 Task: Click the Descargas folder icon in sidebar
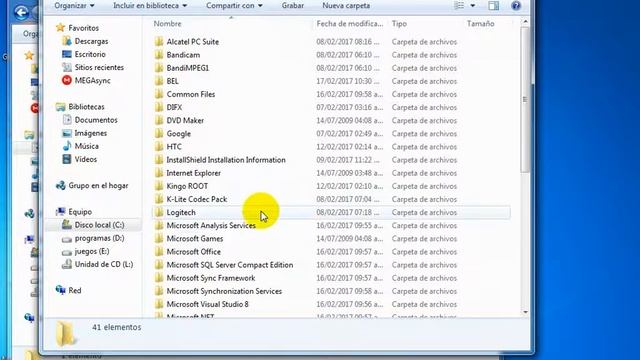[67, 41]
